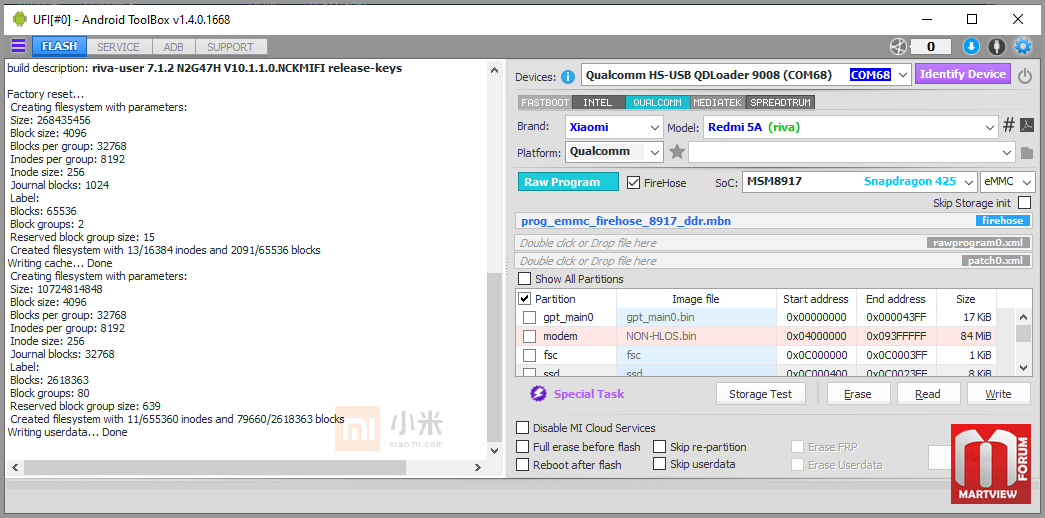Screen dimensions: 1045x518
Task: Click the favorite star icon
Action: click(x=677, y=152)
